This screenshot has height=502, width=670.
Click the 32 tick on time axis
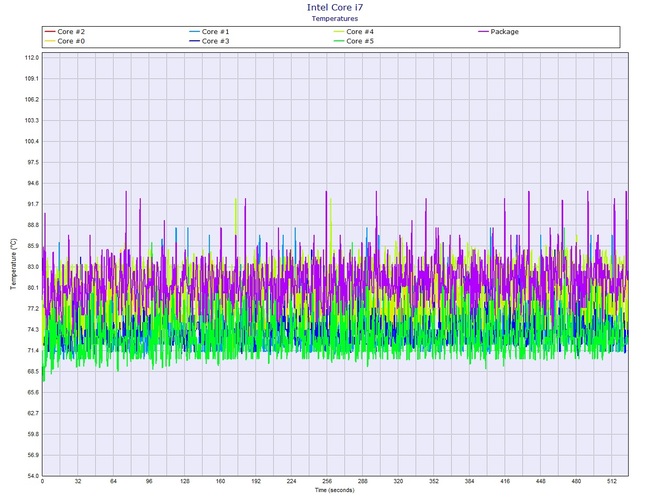pyautogui.click(x=78, y=481)
